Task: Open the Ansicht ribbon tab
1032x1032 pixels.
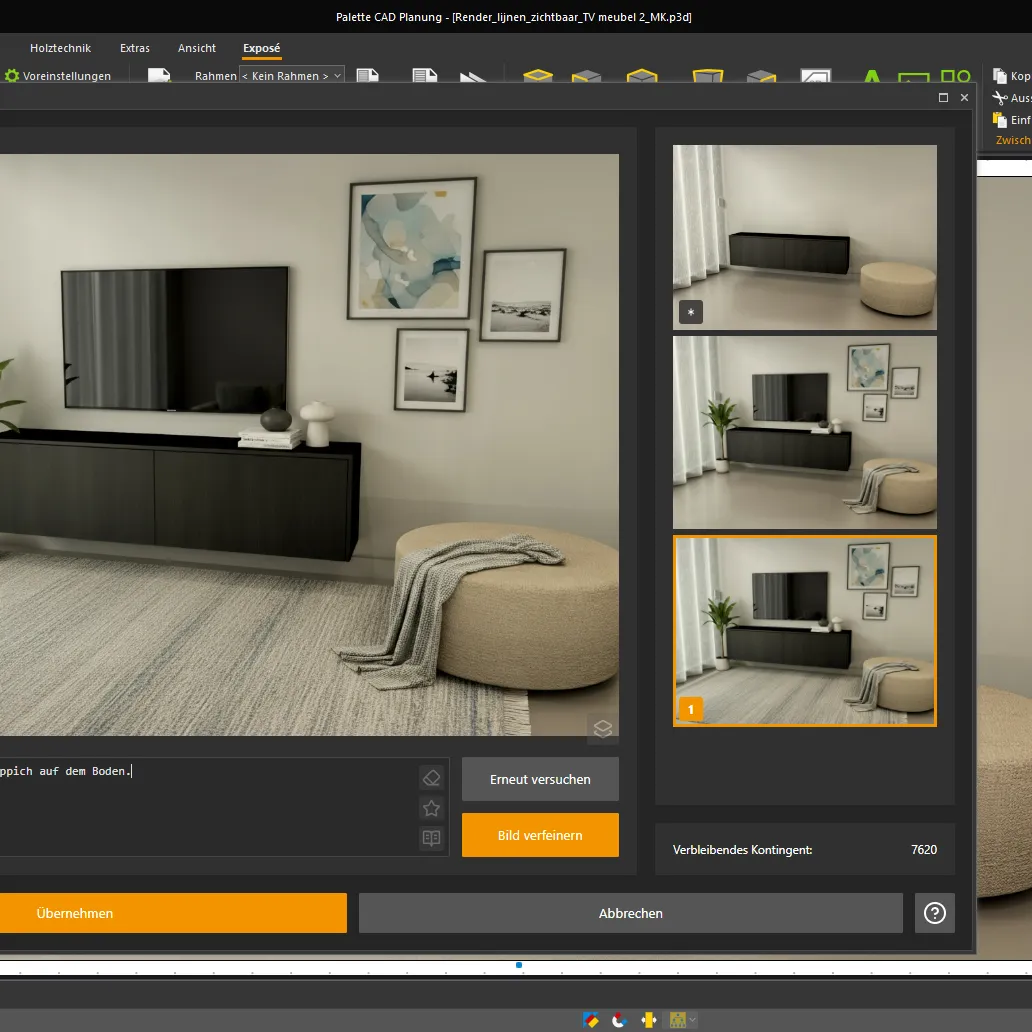Action: pos(197,48)
